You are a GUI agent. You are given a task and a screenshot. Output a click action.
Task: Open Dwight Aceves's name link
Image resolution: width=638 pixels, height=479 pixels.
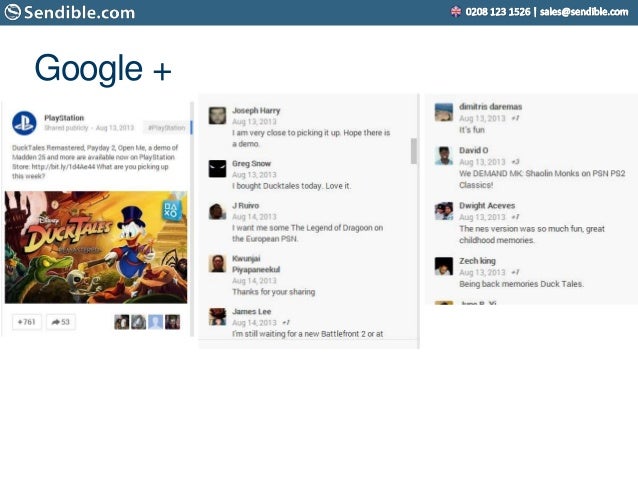487,206
